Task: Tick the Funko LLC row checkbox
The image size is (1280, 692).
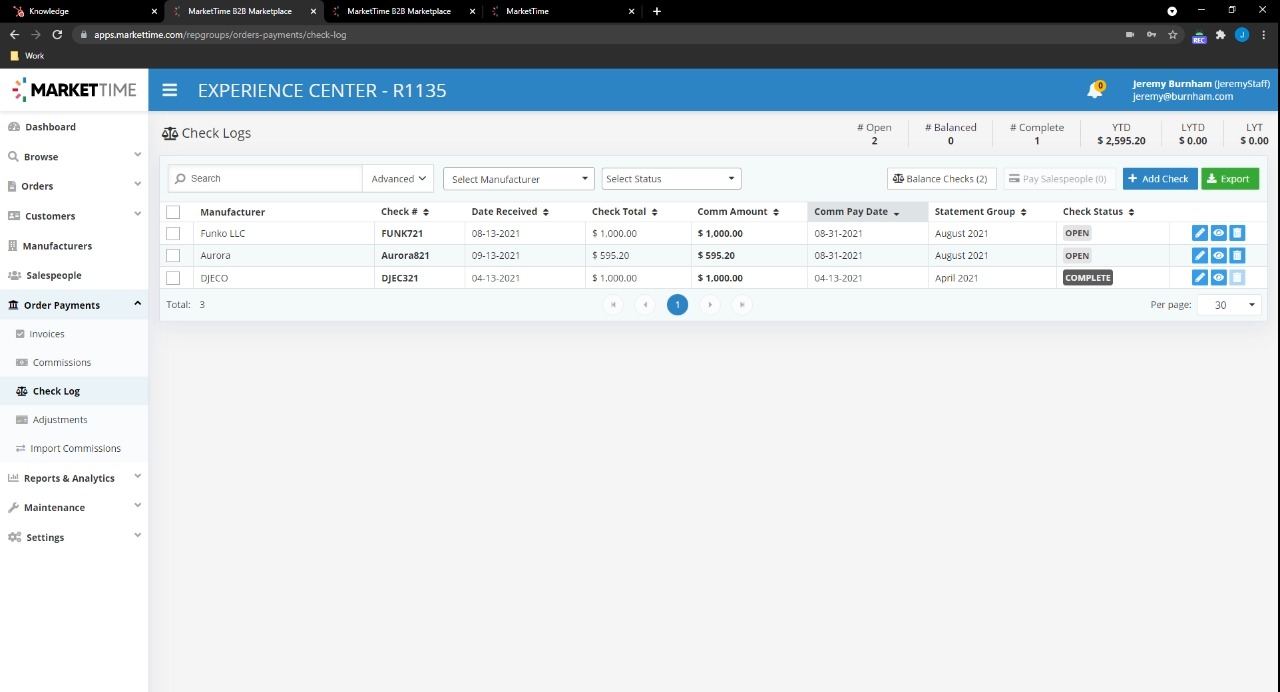Action: [x=173, y=233]
